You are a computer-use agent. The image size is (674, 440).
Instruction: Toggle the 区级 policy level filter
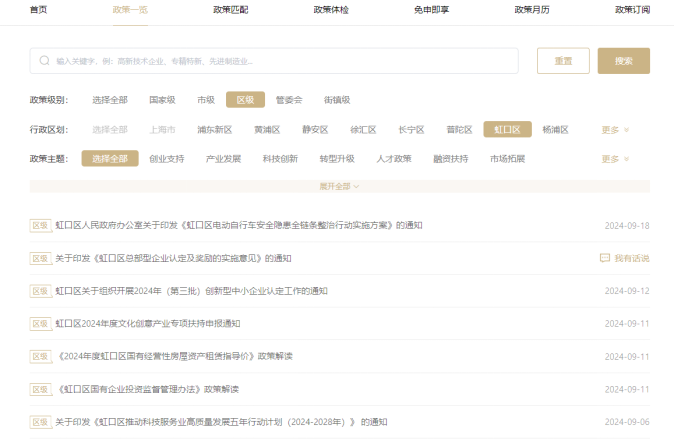pos(245,100)
